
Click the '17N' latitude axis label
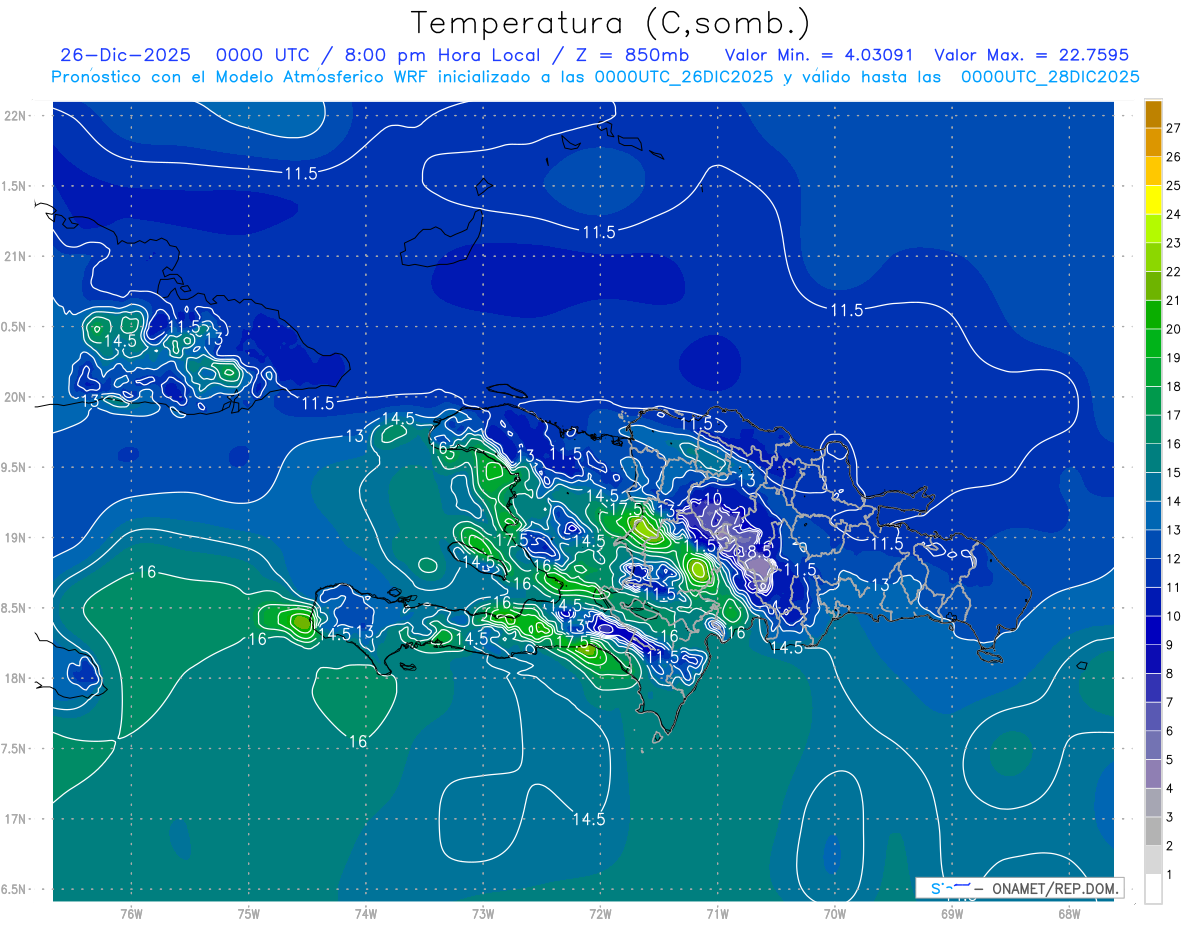(17, 819)
